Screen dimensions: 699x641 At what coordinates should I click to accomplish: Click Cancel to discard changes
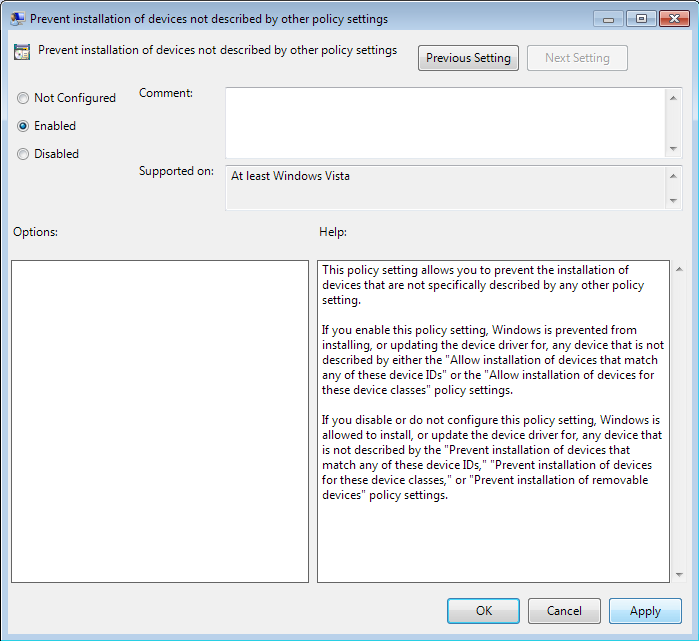564,611
